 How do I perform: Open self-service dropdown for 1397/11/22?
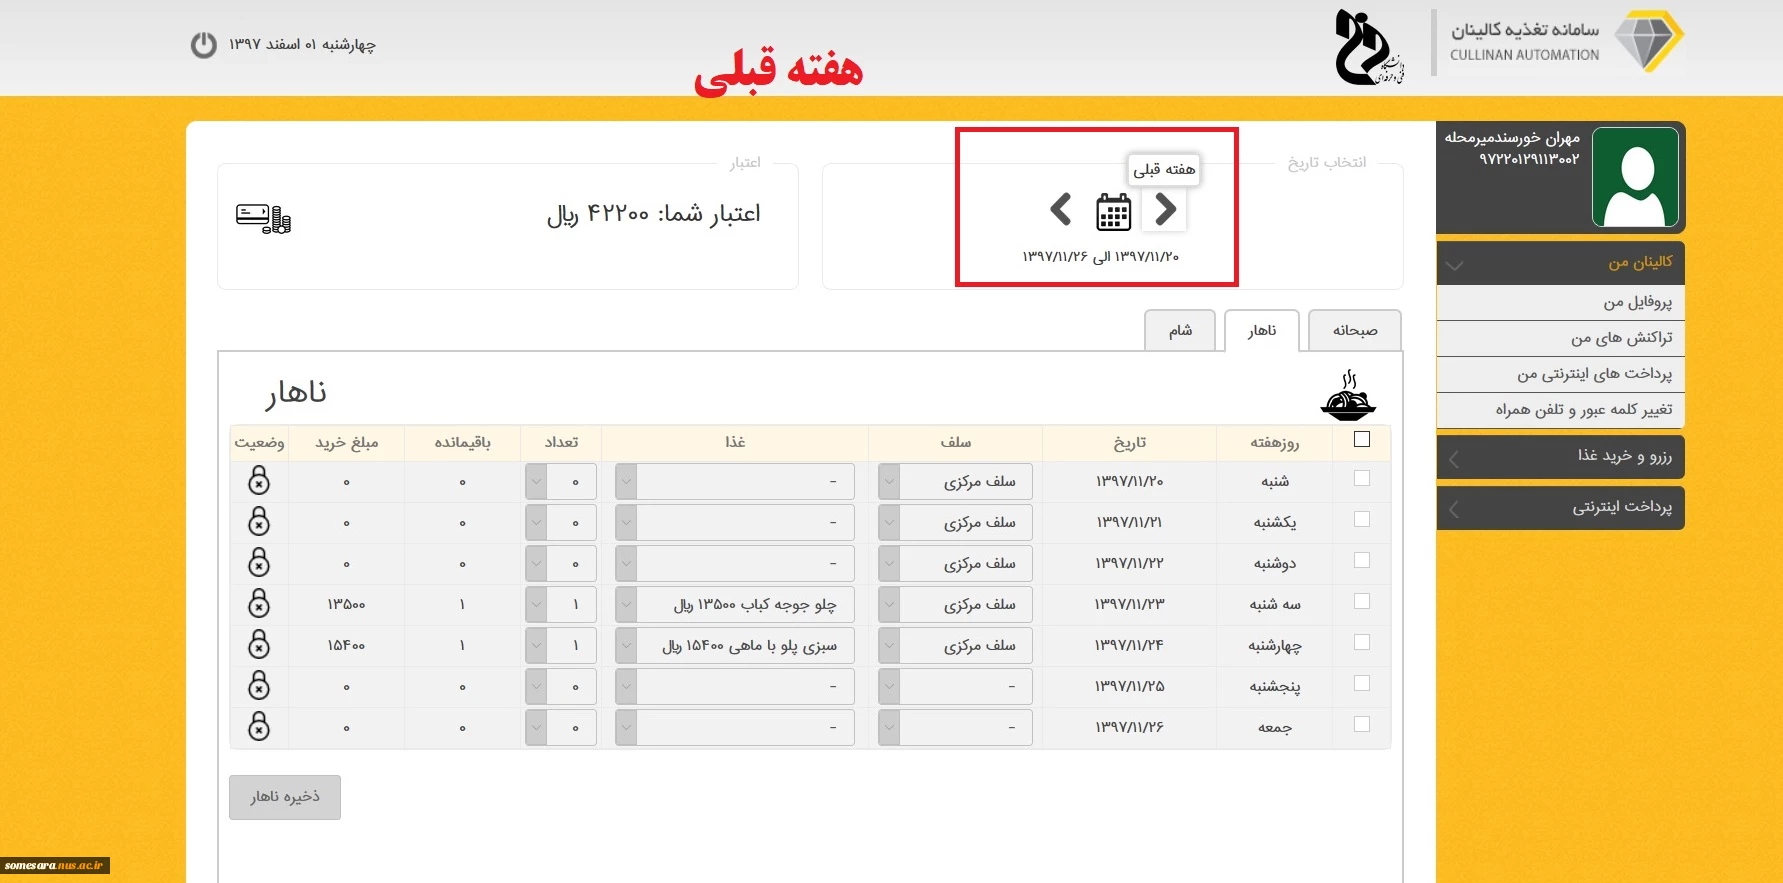click(955, 564)
